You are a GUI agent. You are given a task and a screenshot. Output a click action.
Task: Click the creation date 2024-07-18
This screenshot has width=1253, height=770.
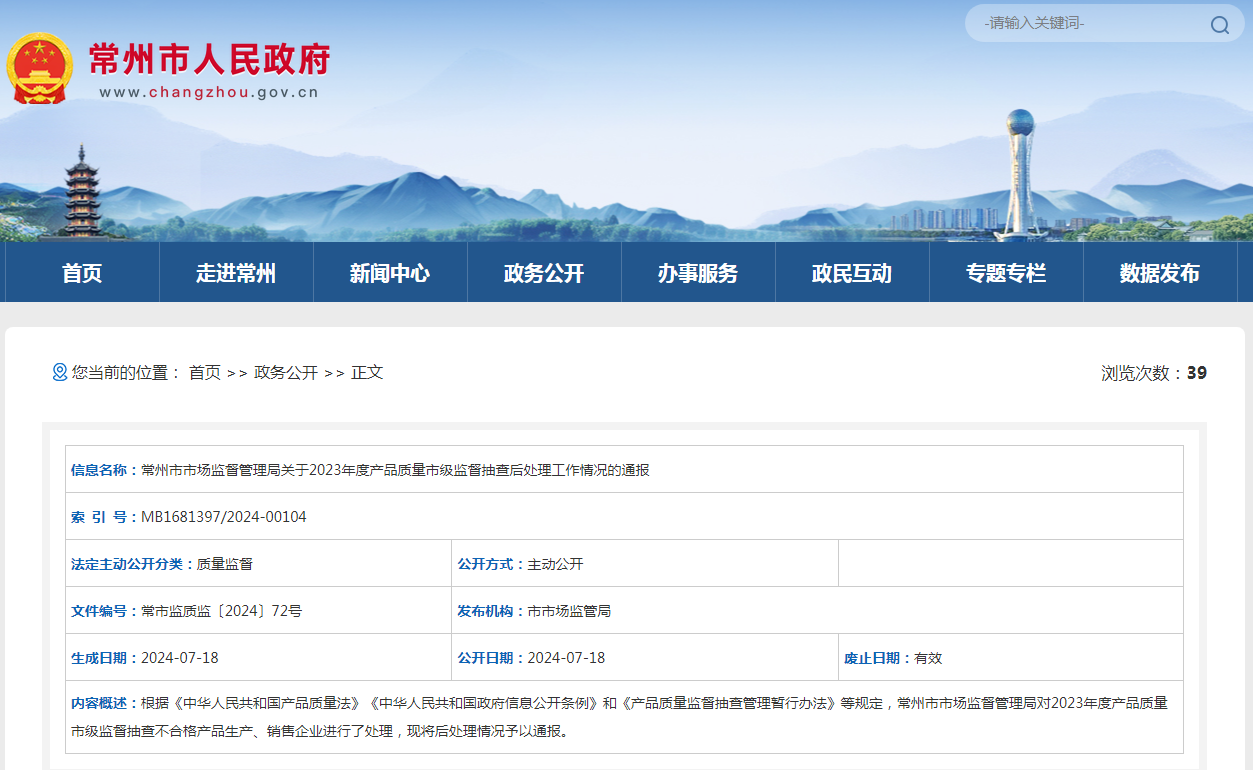tap(180, 658)
